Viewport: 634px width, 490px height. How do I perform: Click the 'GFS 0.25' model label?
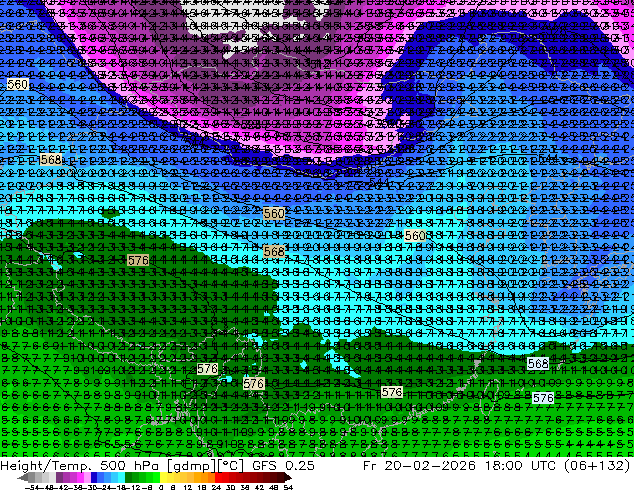tap(283, 466)
